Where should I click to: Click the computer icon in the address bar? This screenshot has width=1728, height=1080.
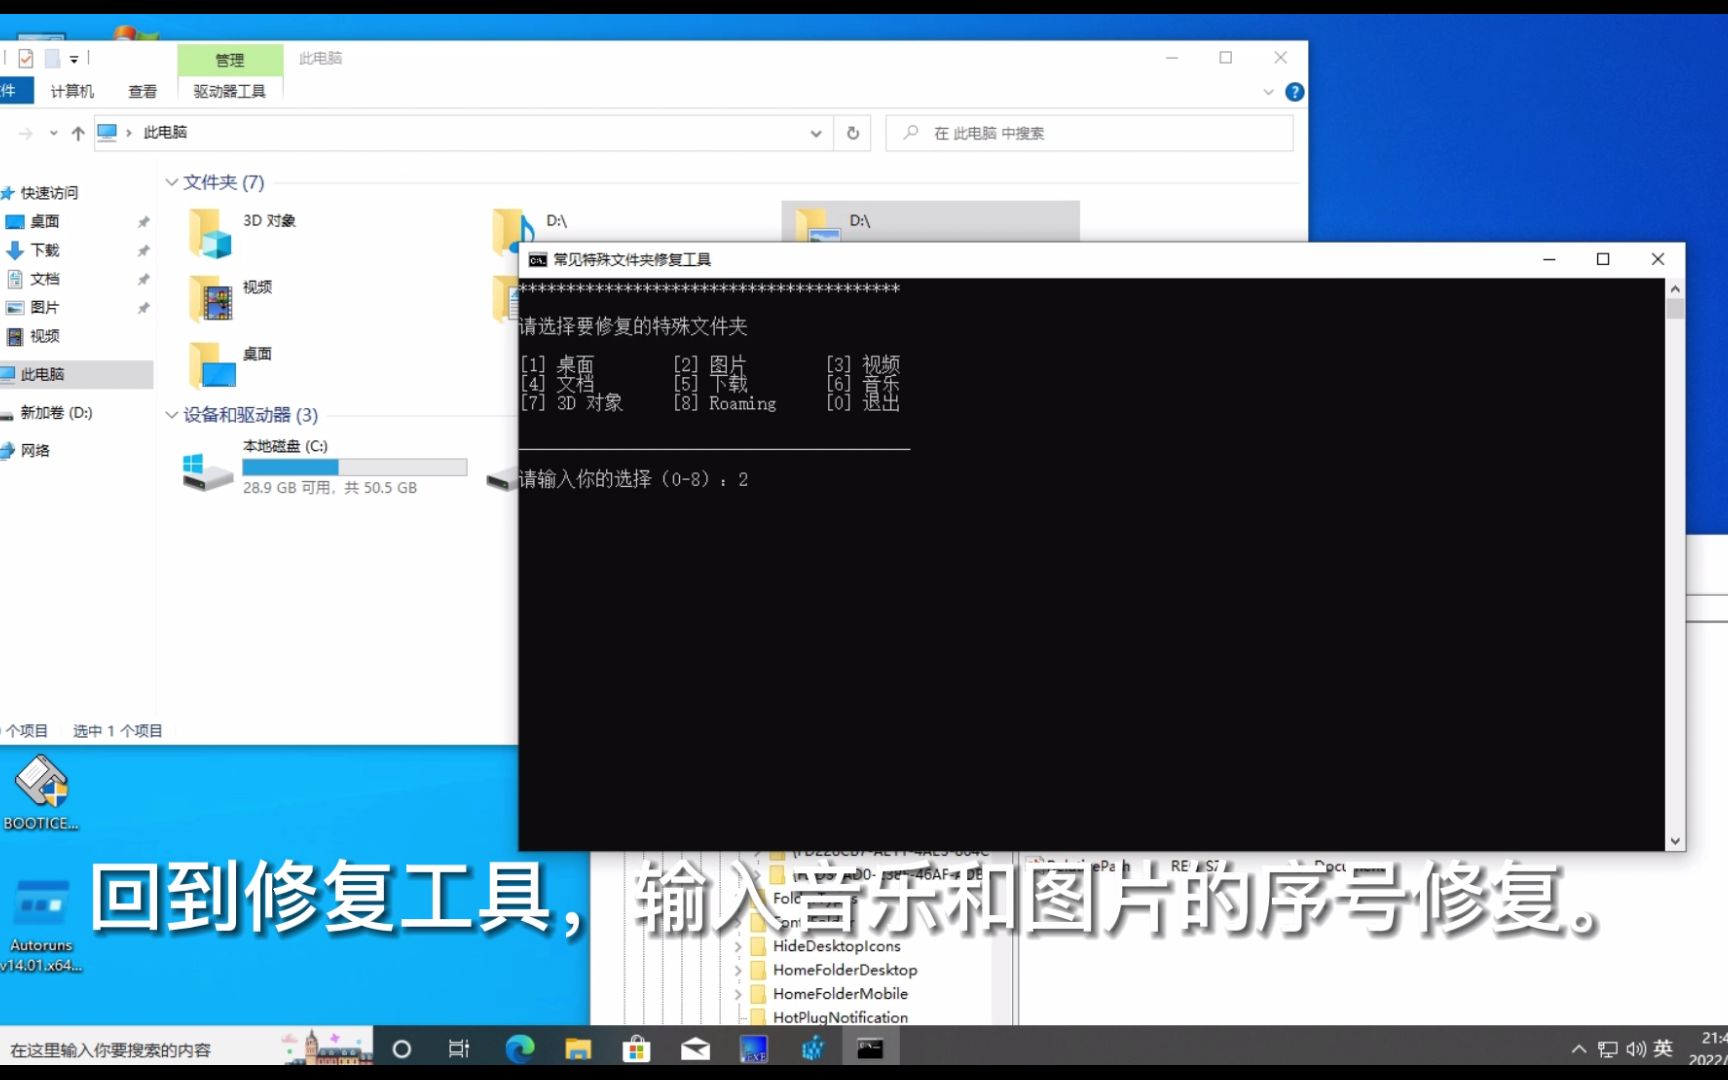point(107,132)
